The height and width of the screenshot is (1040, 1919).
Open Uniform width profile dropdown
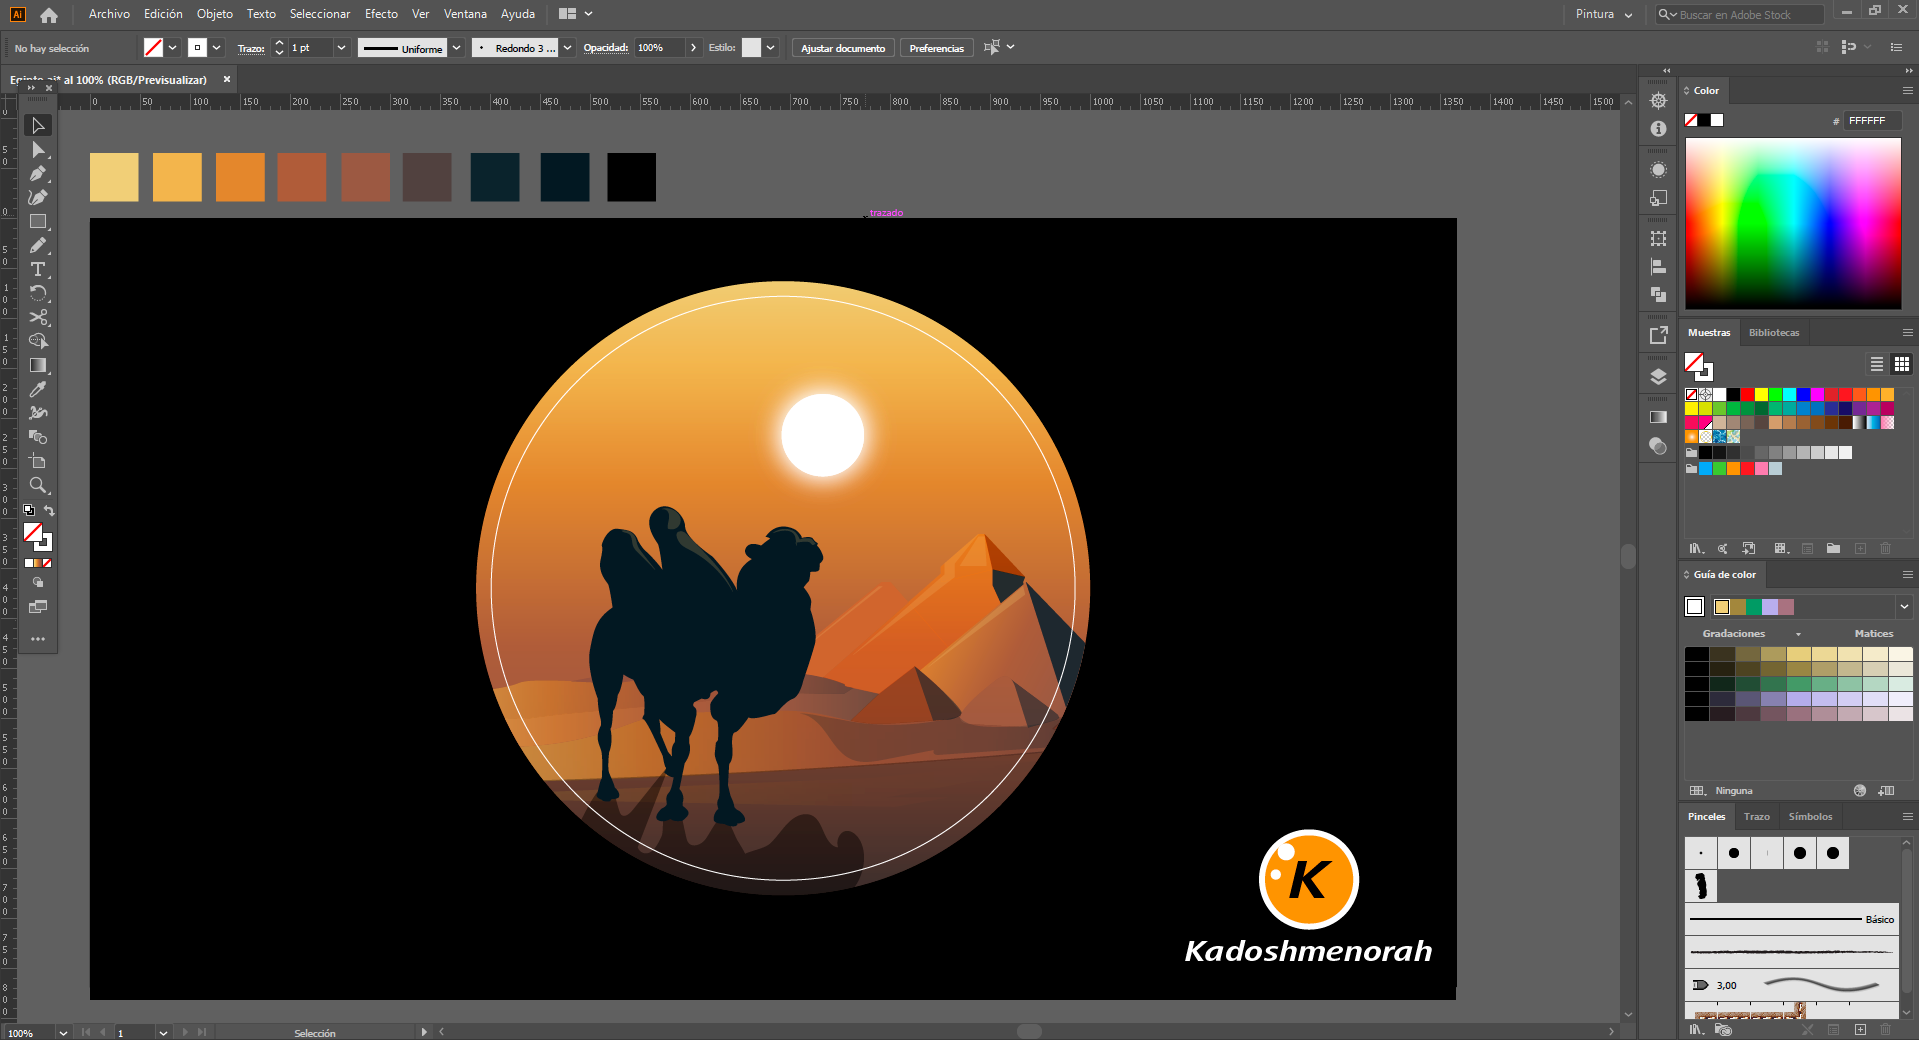click(457, 48)
